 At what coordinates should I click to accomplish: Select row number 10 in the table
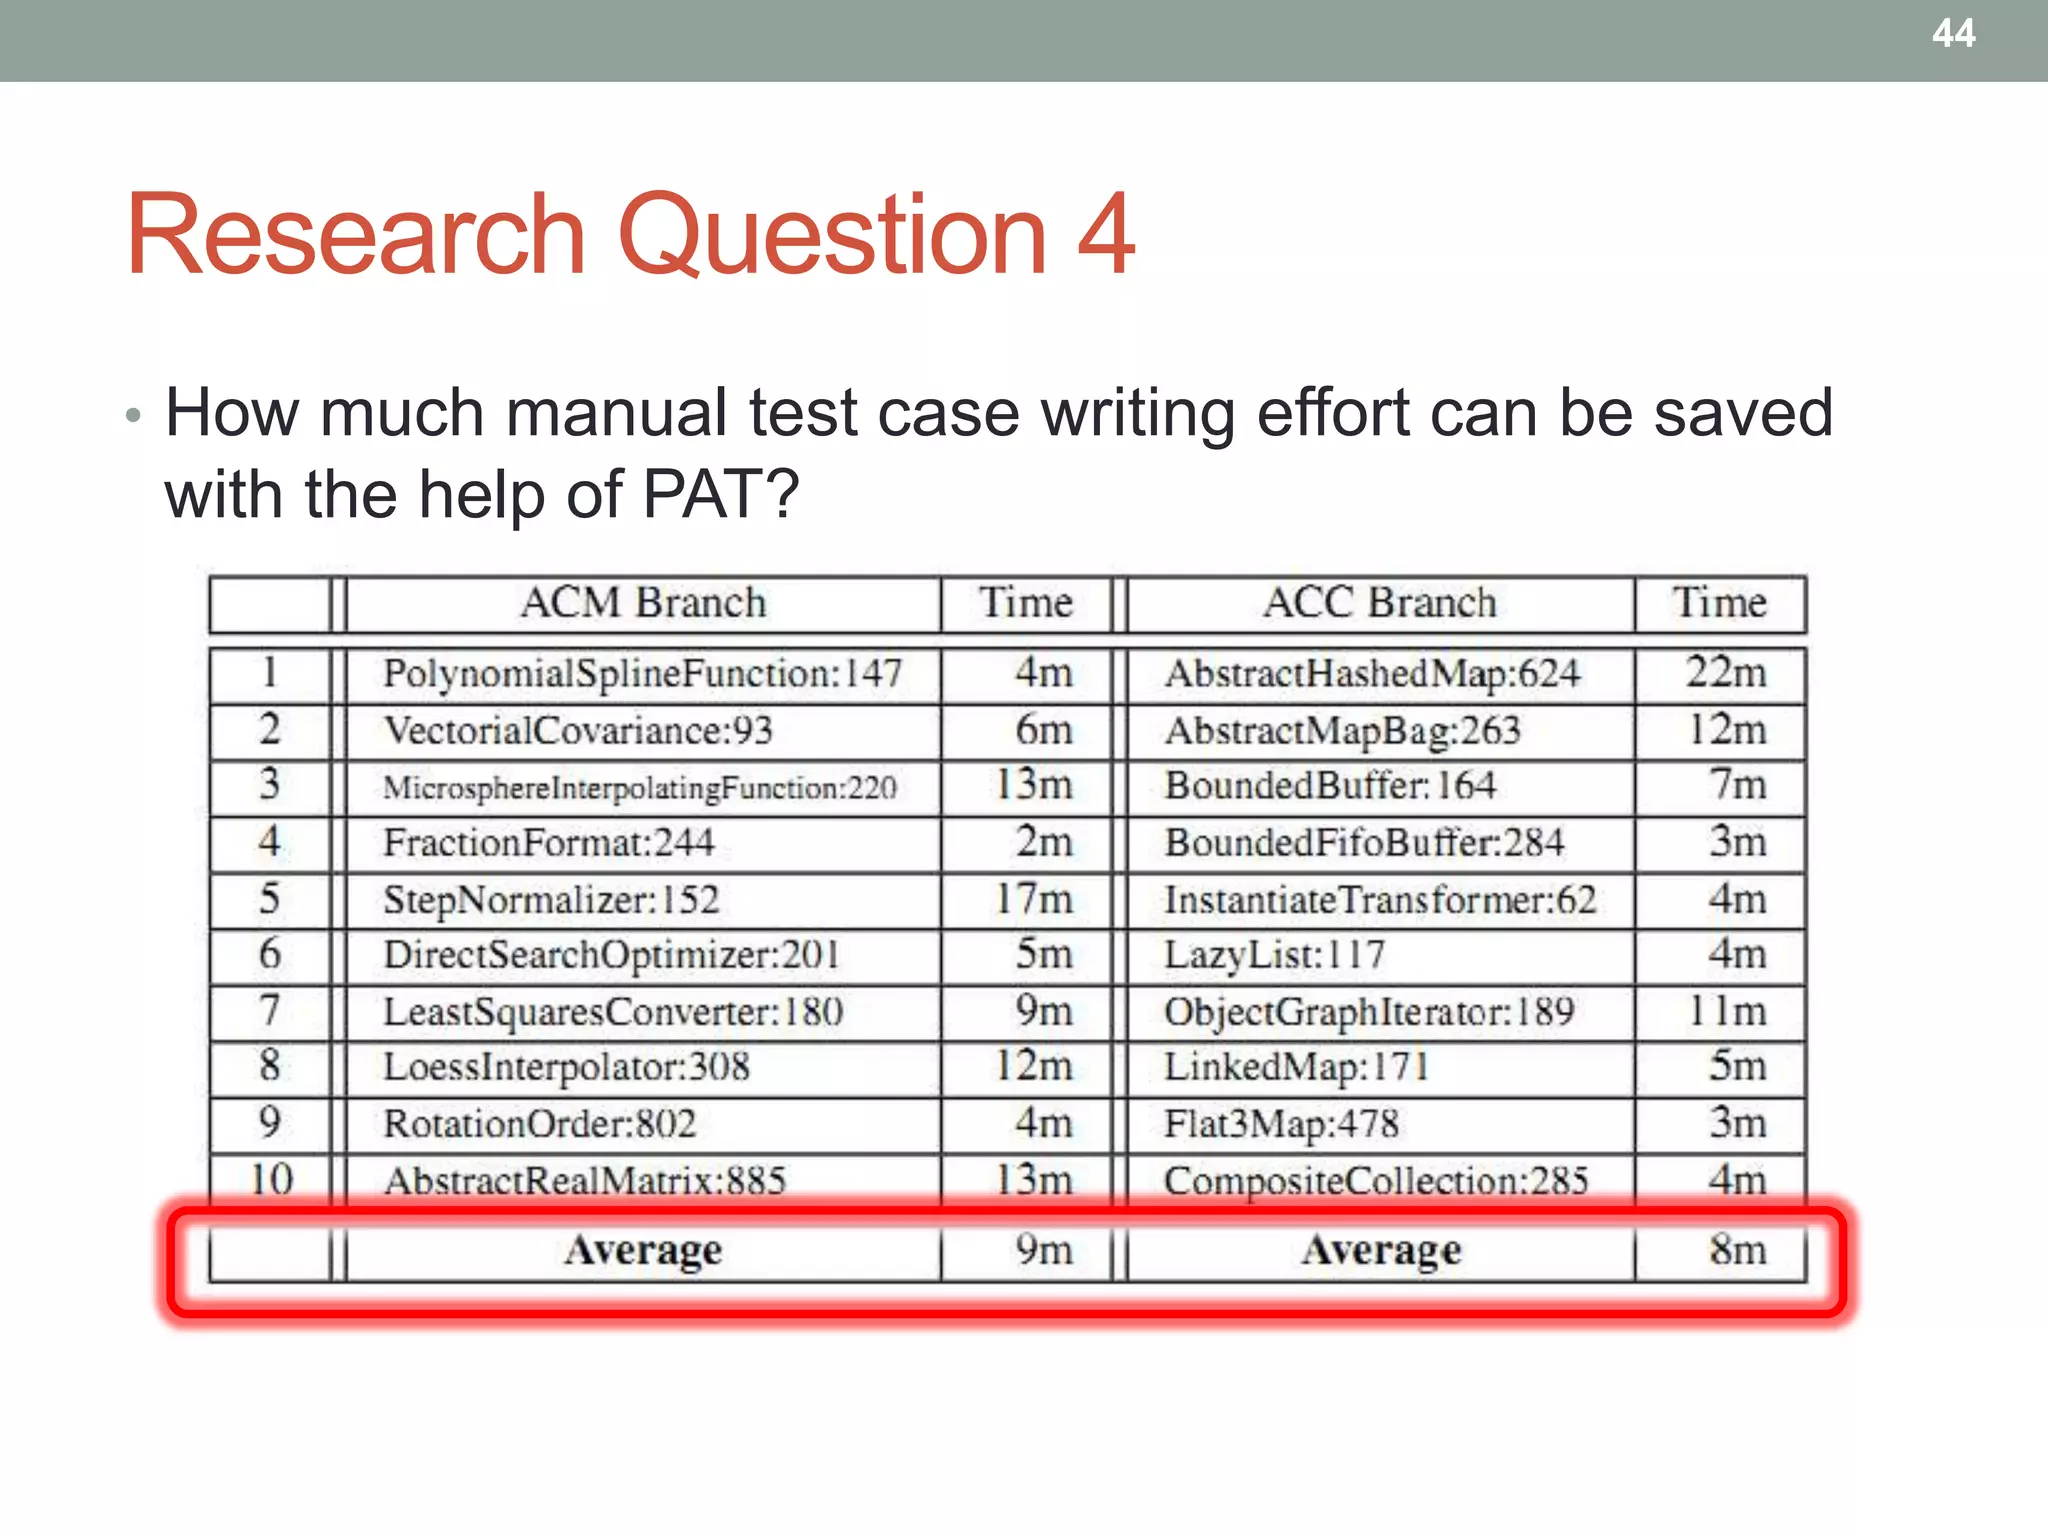pos(271,1180)
